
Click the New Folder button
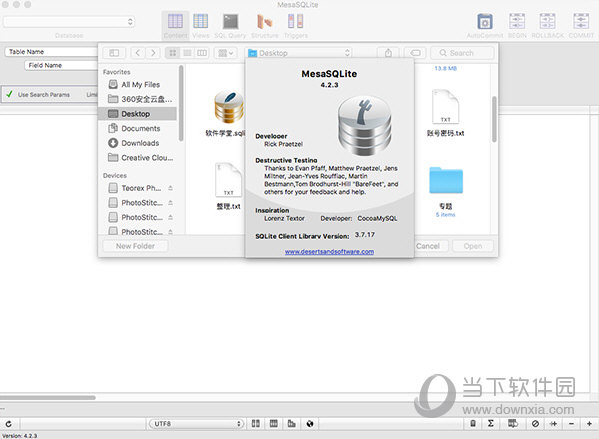click(x=135, y=246)
